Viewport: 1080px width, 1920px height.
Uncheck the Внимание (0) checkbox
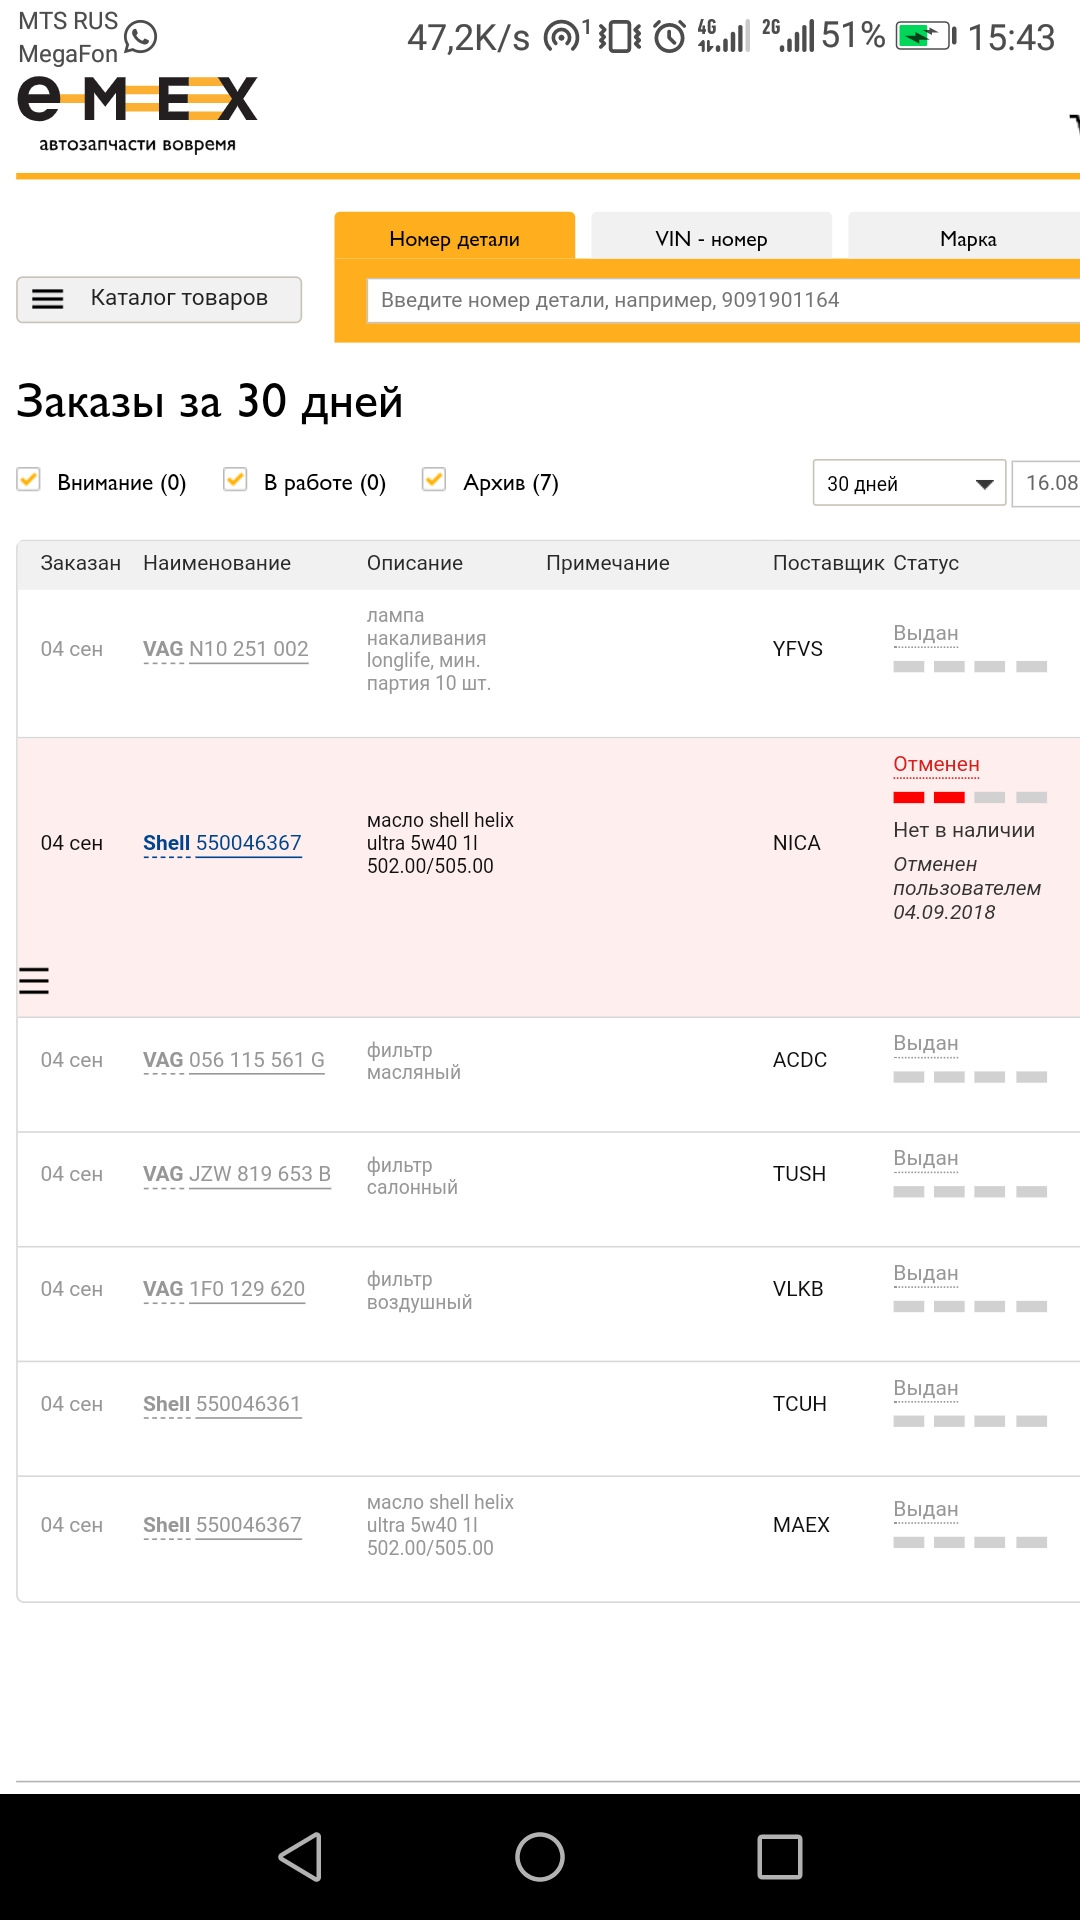(29, 480)
